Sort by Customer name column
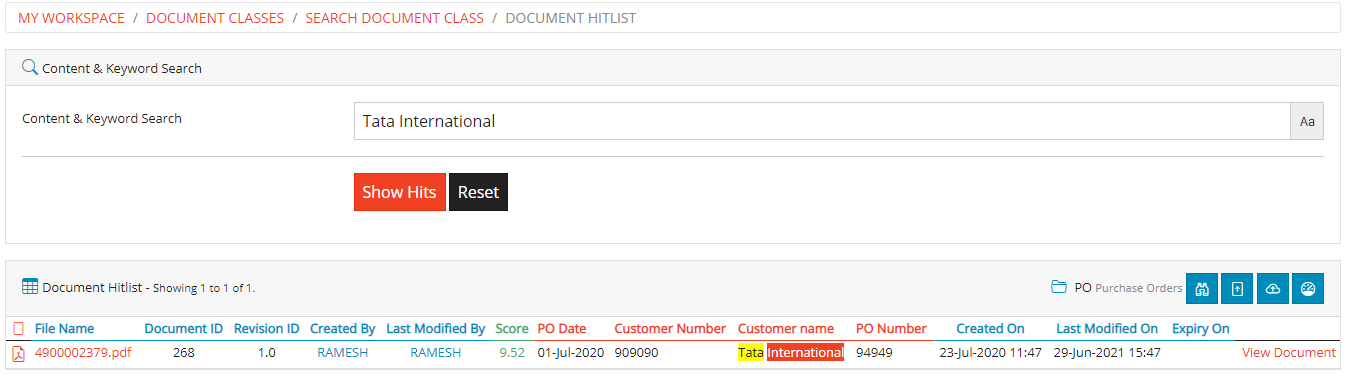 pos(786,328)
